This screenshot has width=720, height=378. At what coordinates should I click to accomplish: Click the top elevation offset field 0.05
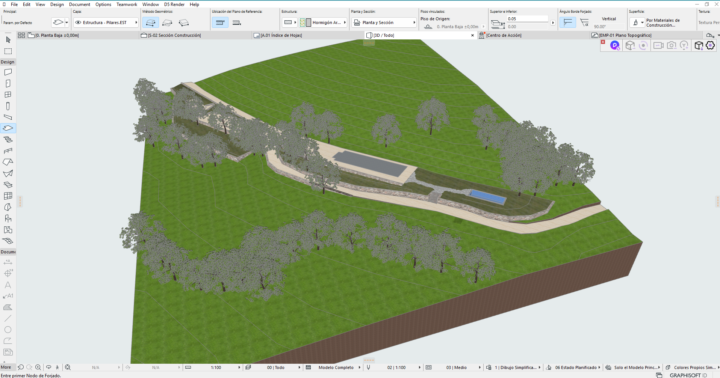coord(527,19)
